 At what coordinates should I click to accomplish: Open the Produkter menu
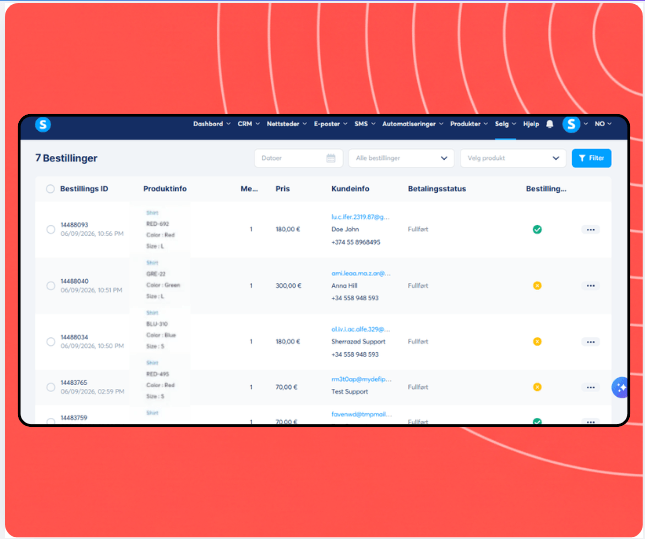[x=469, y=124]
